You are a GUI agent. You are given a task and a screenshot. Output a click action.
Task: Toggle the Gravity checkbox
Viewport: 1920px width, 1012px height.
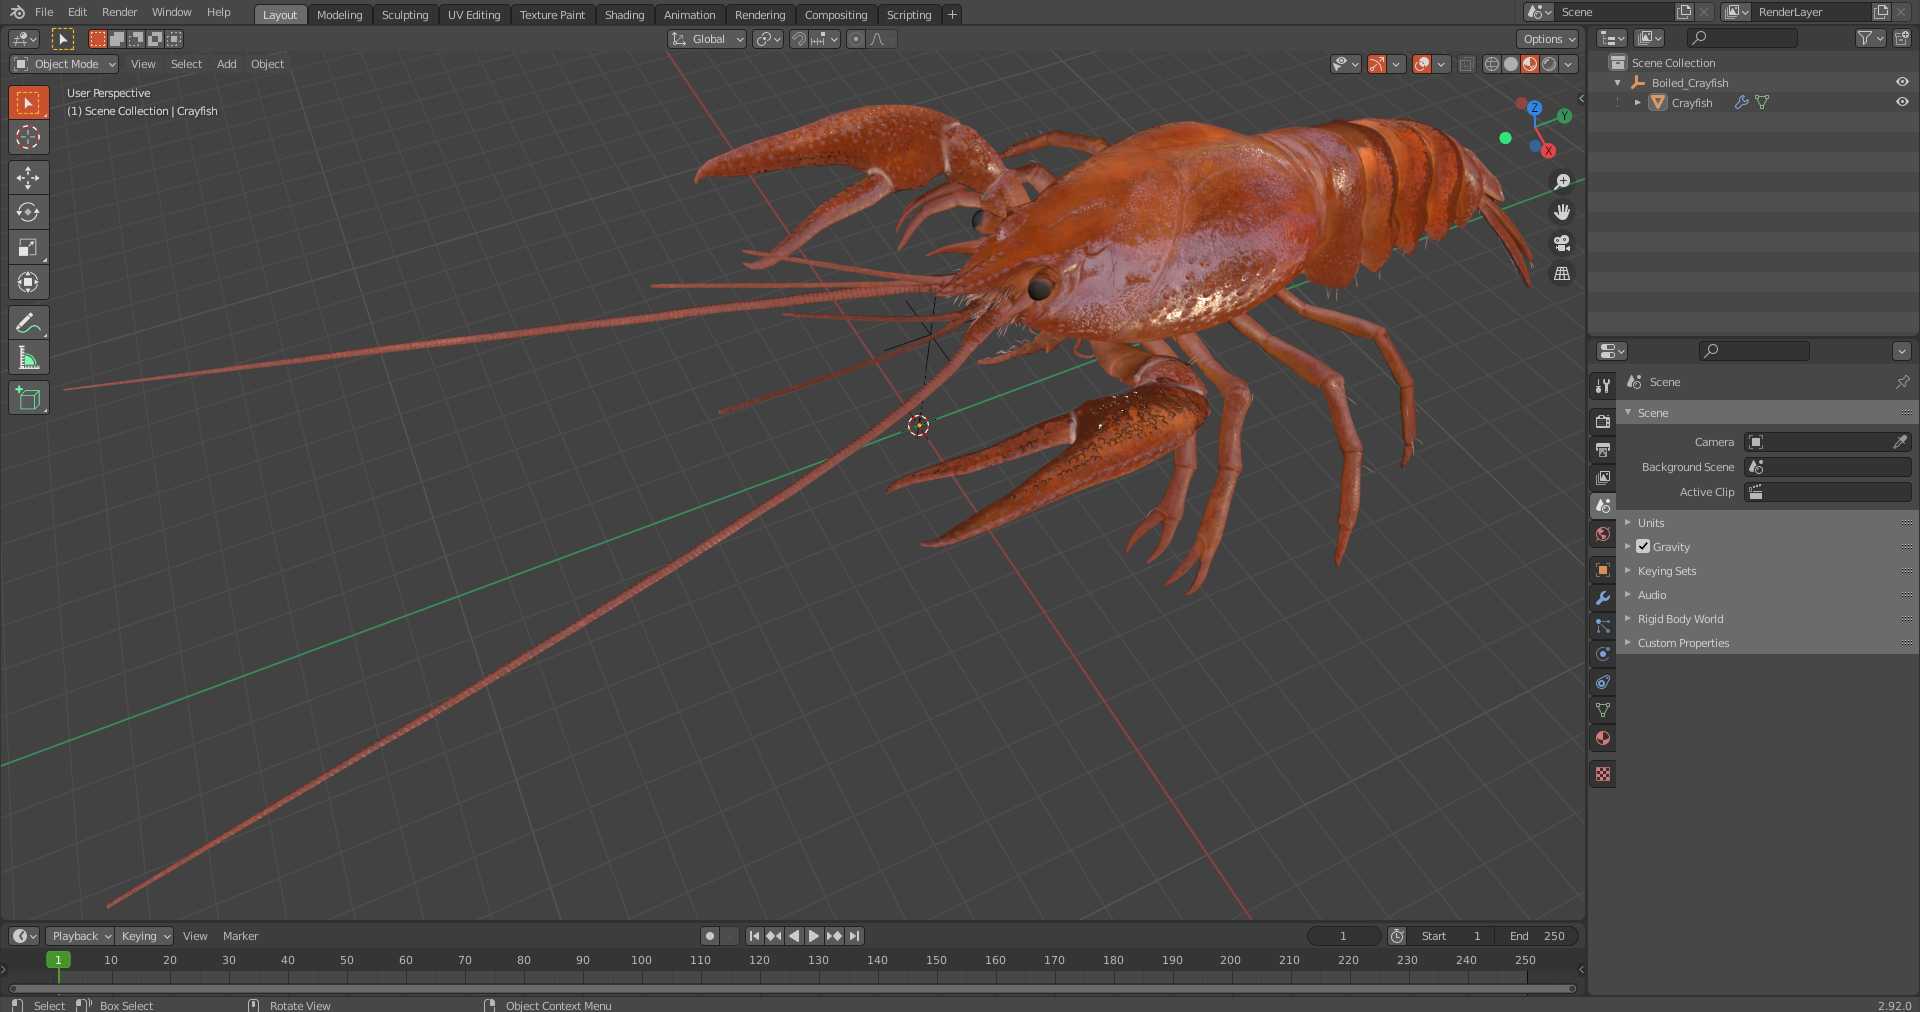tap(1643, 546)
